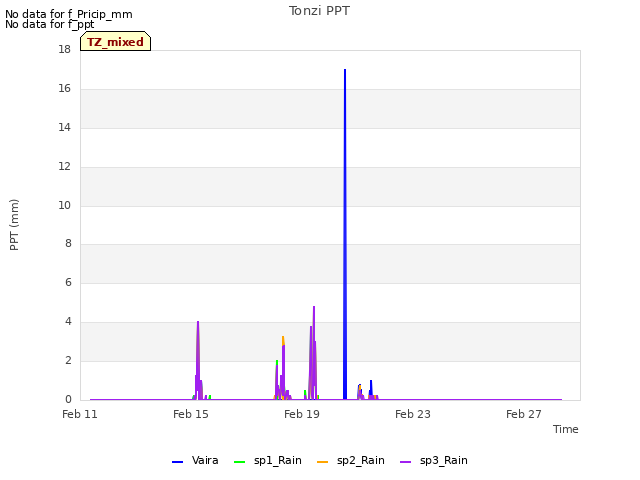Click the 10 y-axis tick label
This screenshot has width=640, height=480.
[64, 205]
